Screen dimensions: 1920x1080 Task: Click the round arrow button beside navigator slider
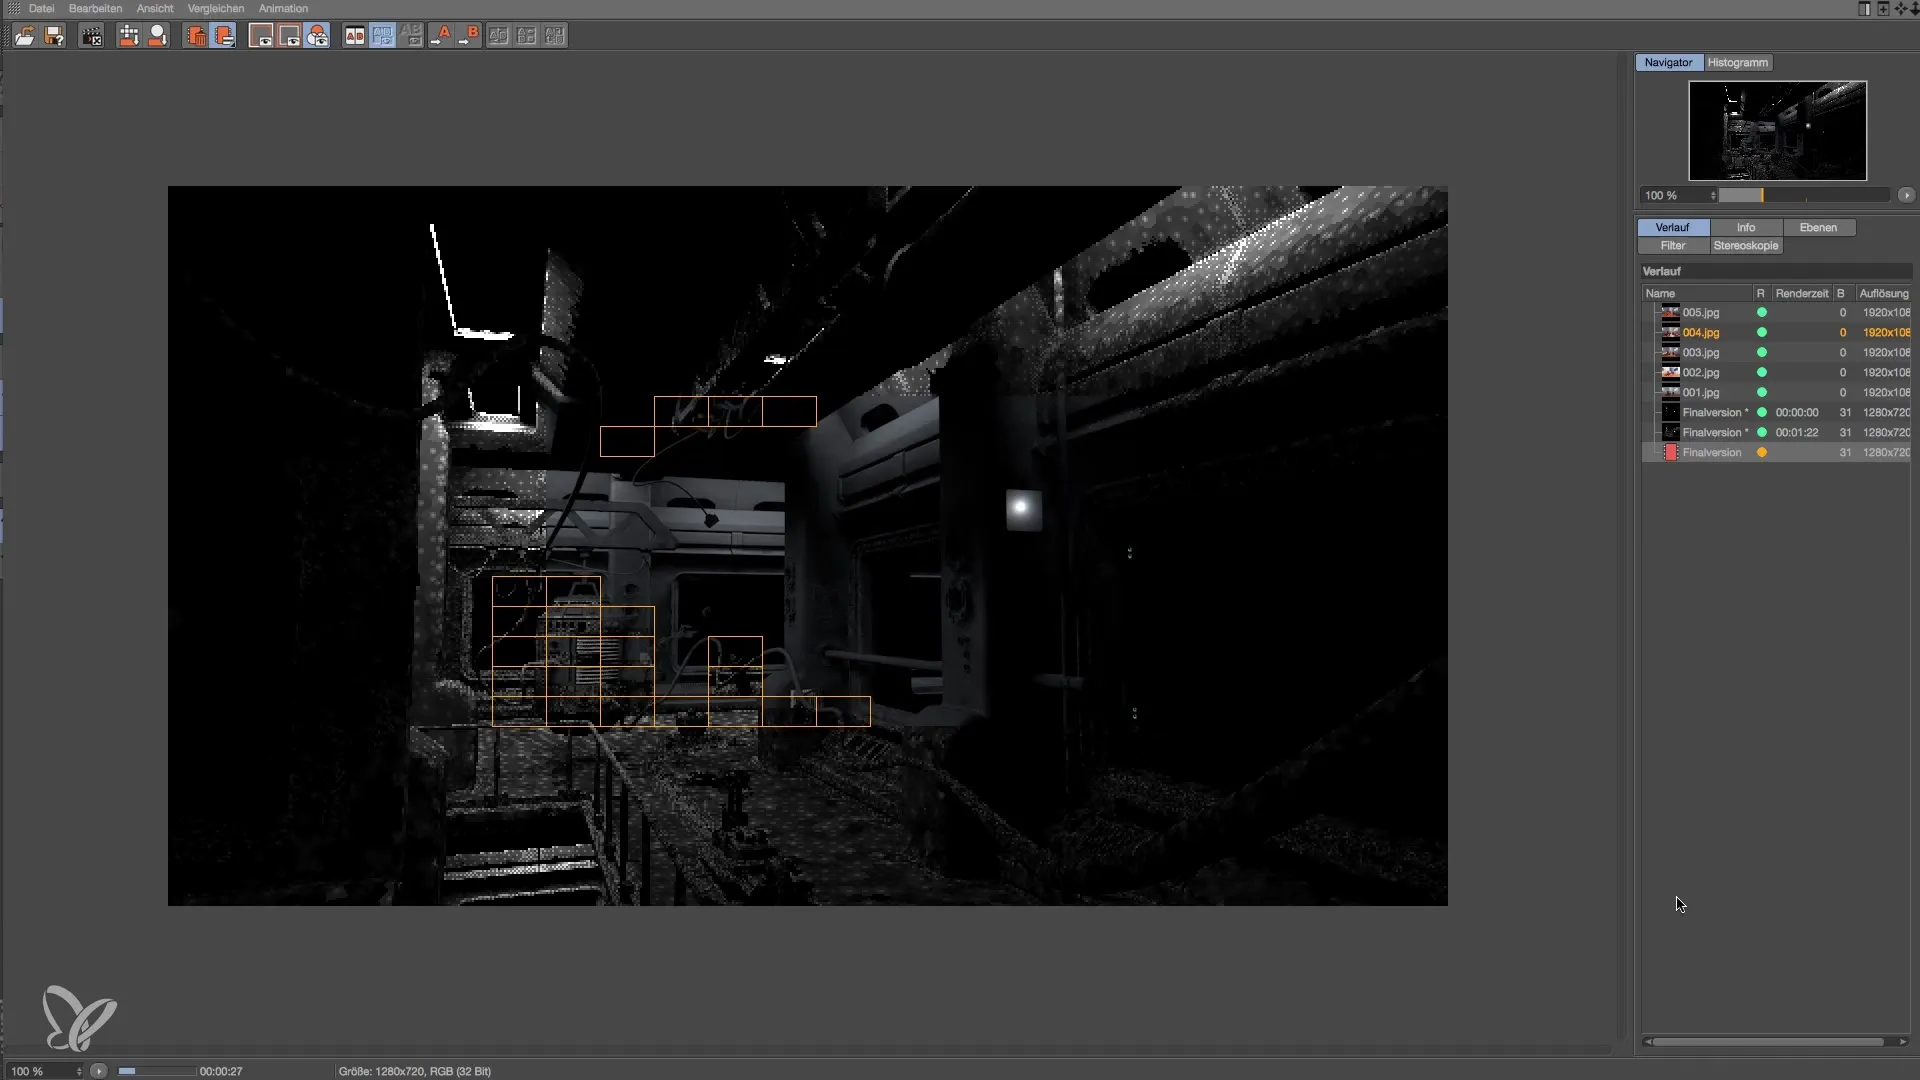(1906, 196)
